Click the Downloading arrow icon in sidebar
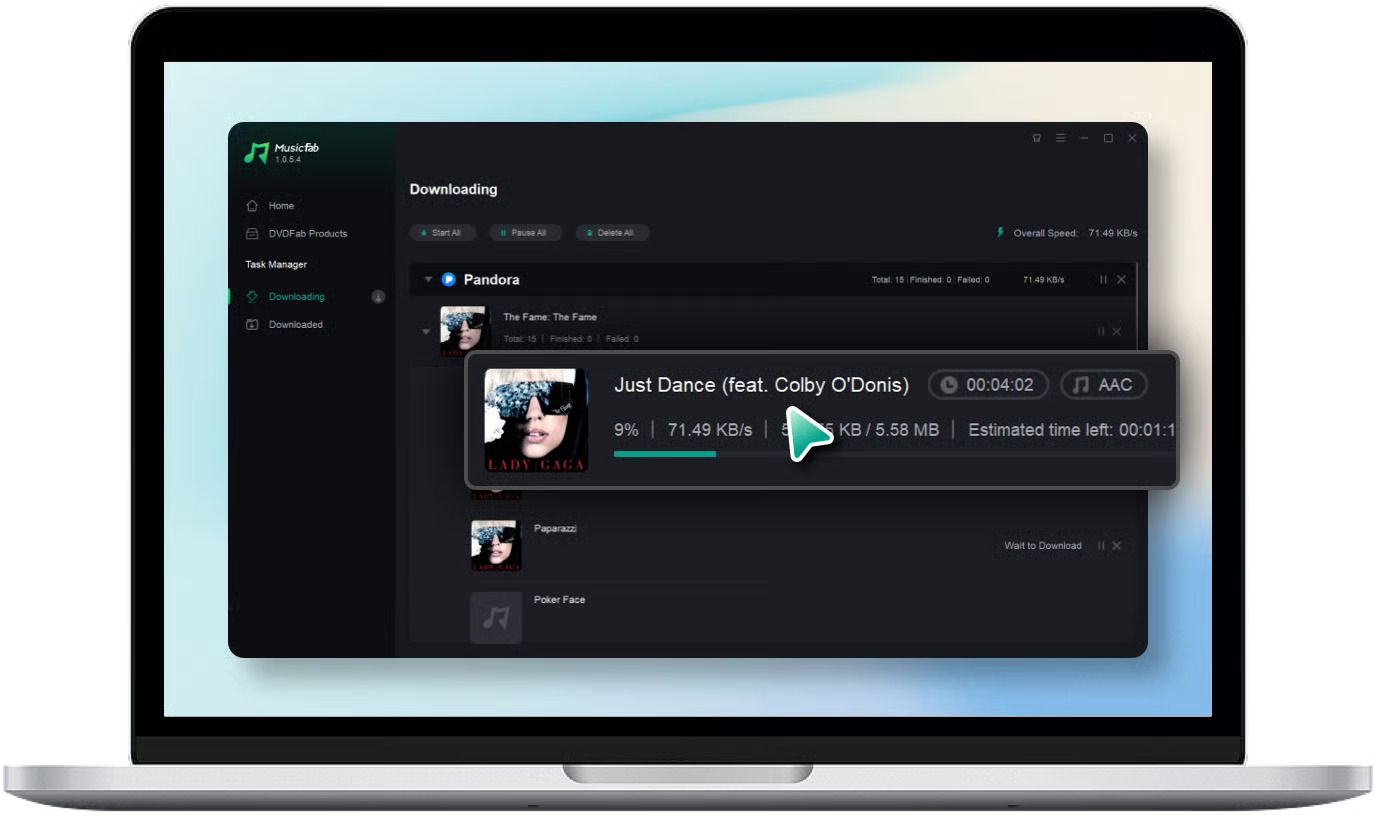The height and width of the screenshot is (820, 1376). tap(252, 297)
